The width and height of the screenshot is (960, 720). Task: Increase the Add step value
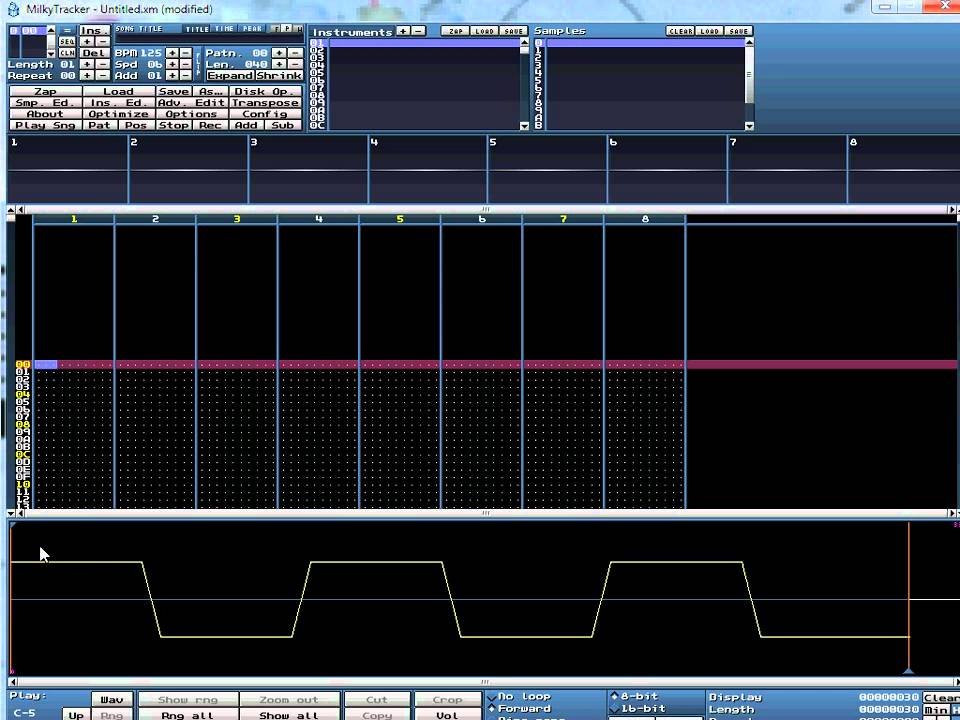173,75
